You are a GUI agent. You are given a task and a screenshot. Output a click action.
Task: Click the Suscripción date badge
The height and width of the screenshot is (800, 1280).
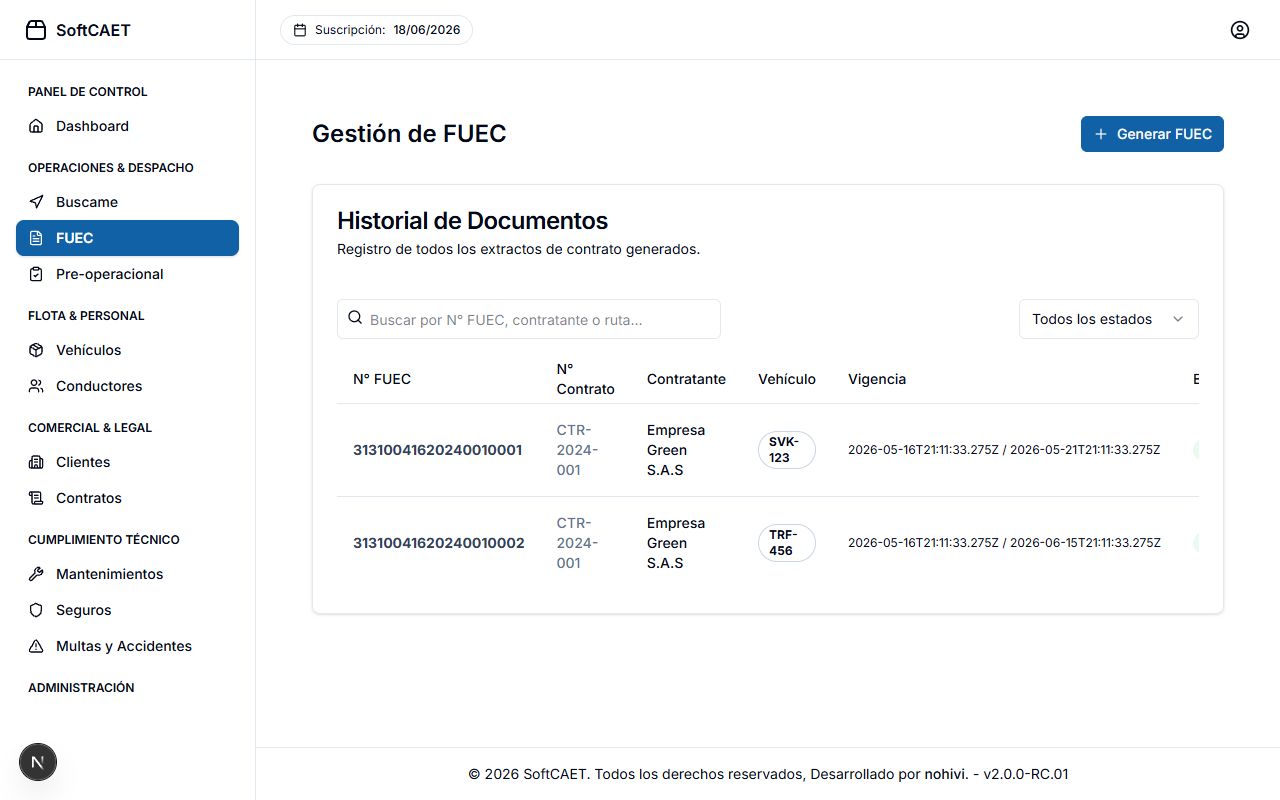[376, 30]
